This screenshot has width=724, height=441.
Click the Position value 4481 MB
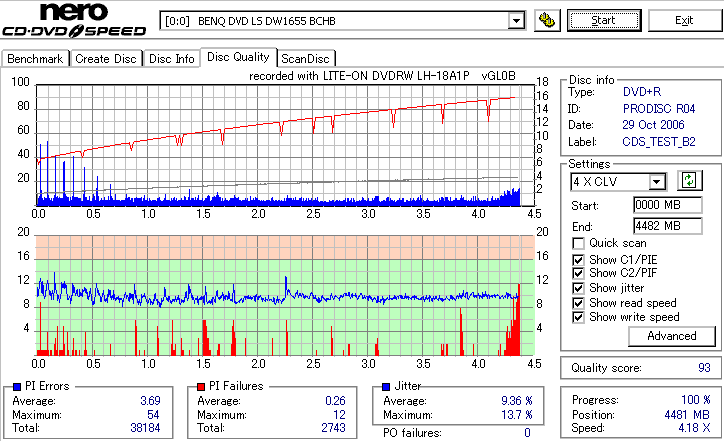click(687, 415)
